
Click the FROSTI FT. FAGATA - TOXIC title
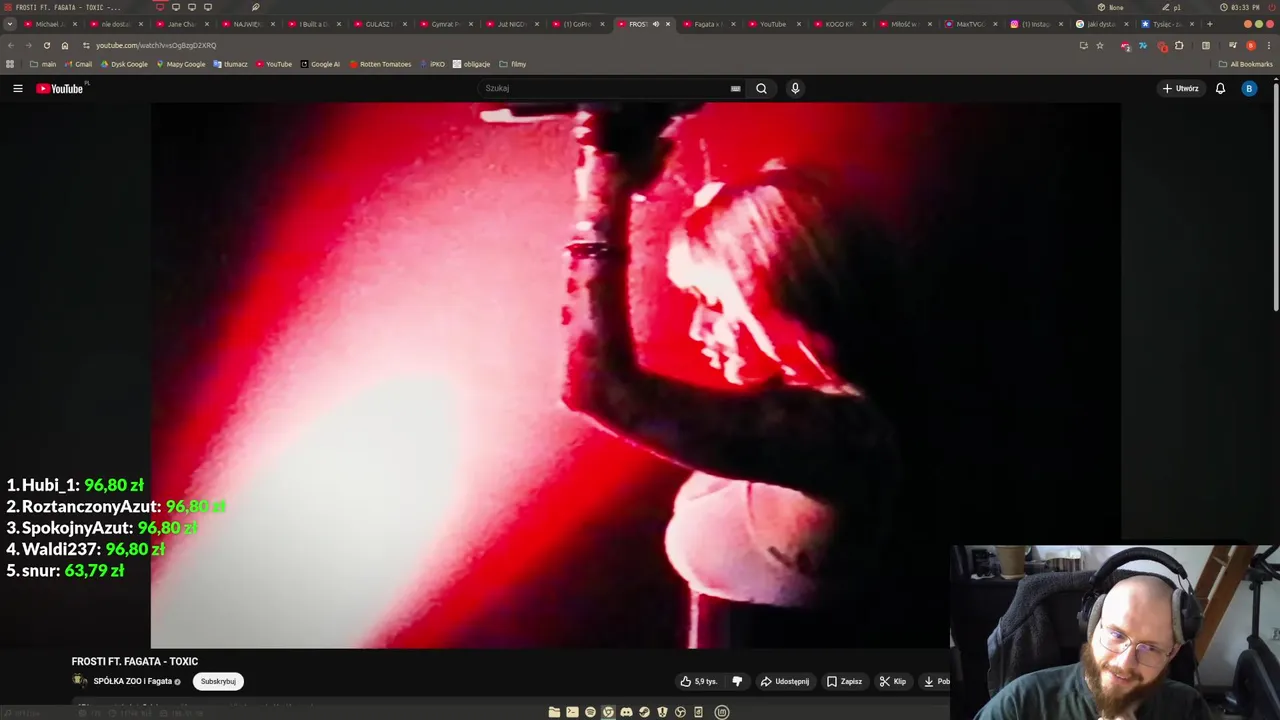135,662
